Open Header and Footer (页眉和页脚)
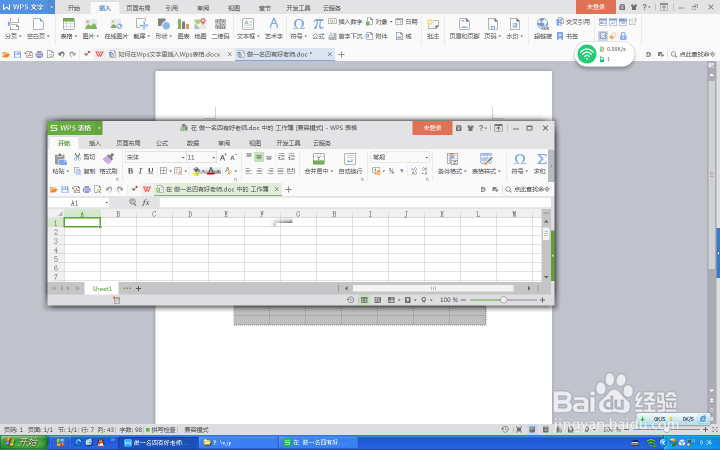 click(464, 28)
